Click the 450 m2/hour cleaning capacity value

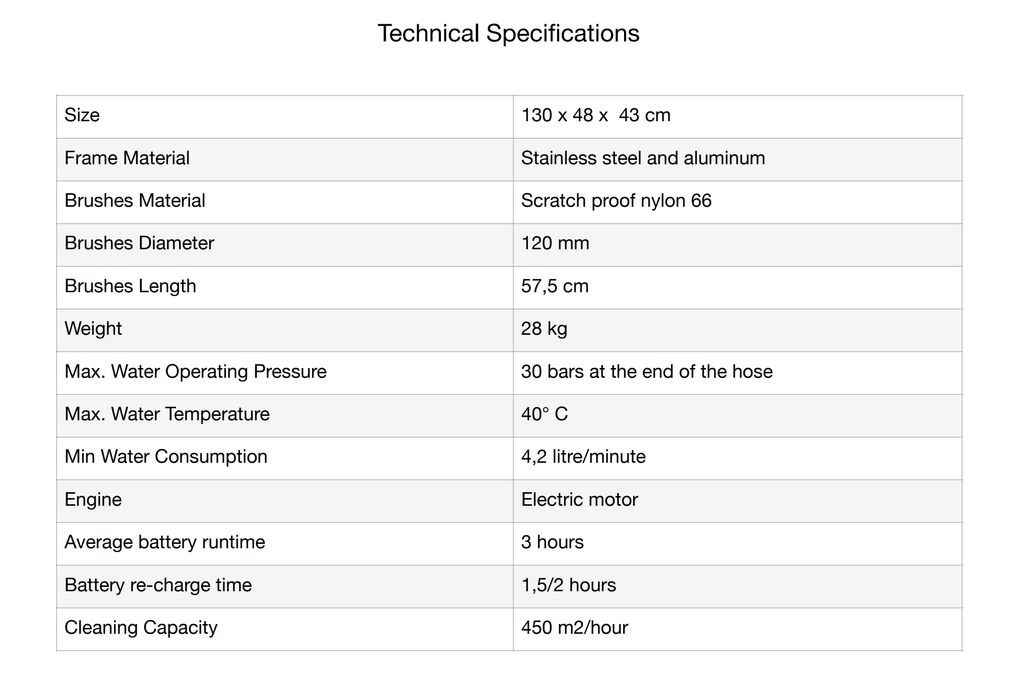[574, 628]
